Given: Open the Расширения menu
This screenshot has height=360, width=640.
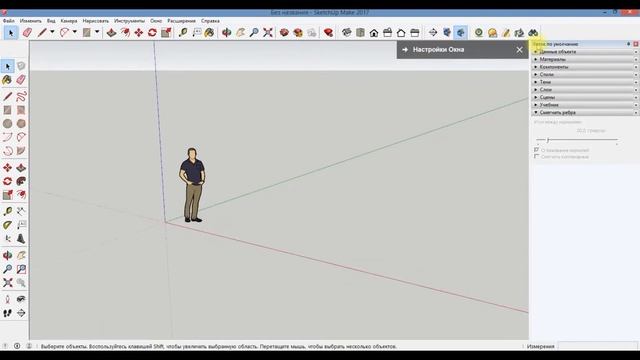Looking at the screenshot, I should coord(181,21).
